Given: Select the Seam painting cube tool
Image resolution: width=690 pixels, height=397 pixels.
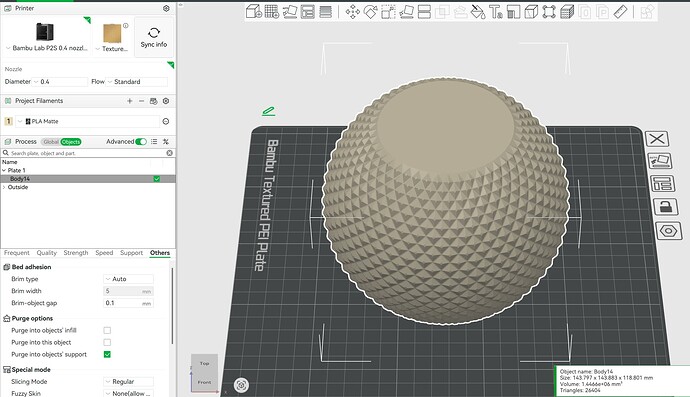Looking at the screenshot, I should [x=532, y=12].
